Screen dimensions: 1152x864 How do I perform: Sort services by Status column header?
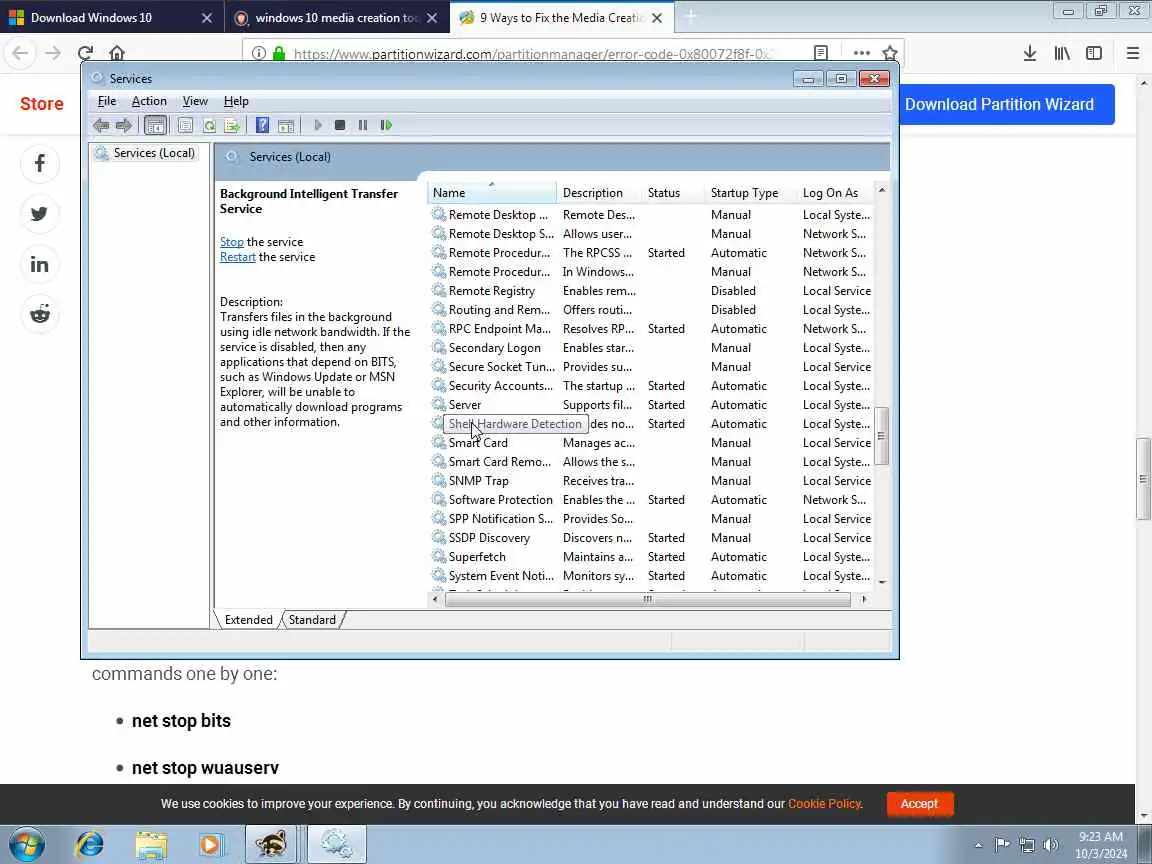[x=673, y=193]
